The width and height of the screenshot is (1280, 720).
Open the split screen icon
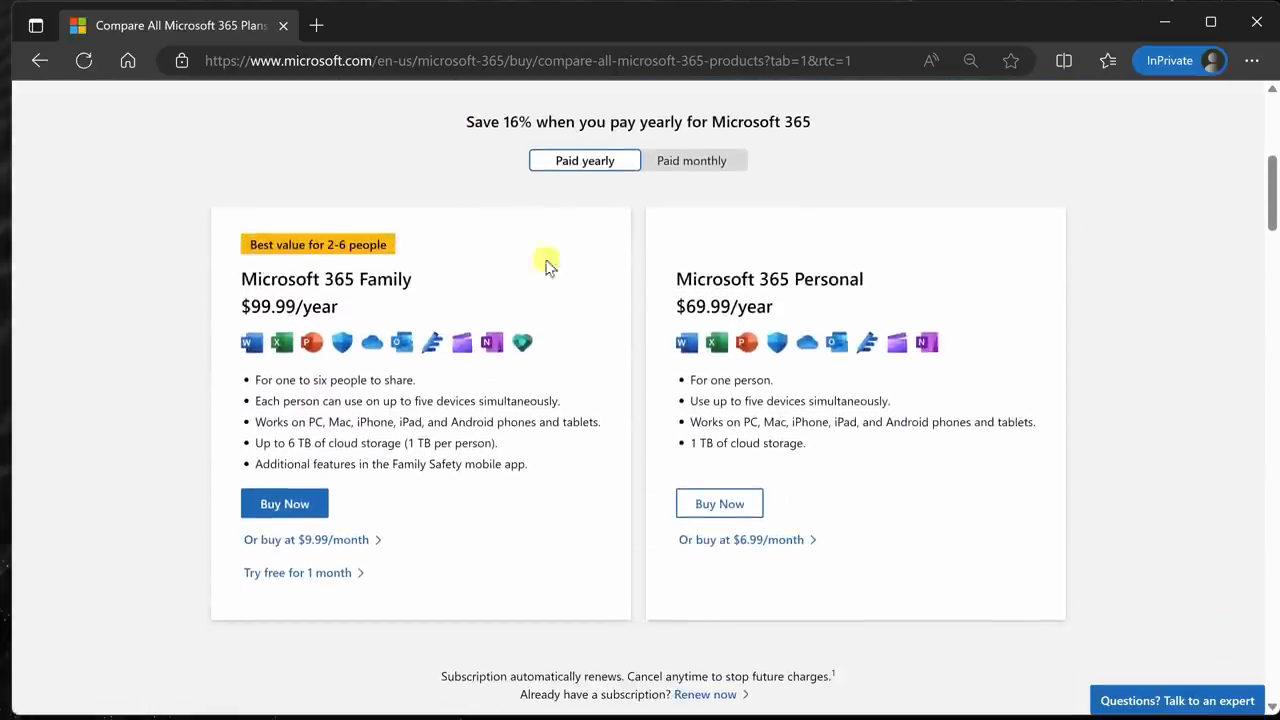point(1064,61)
